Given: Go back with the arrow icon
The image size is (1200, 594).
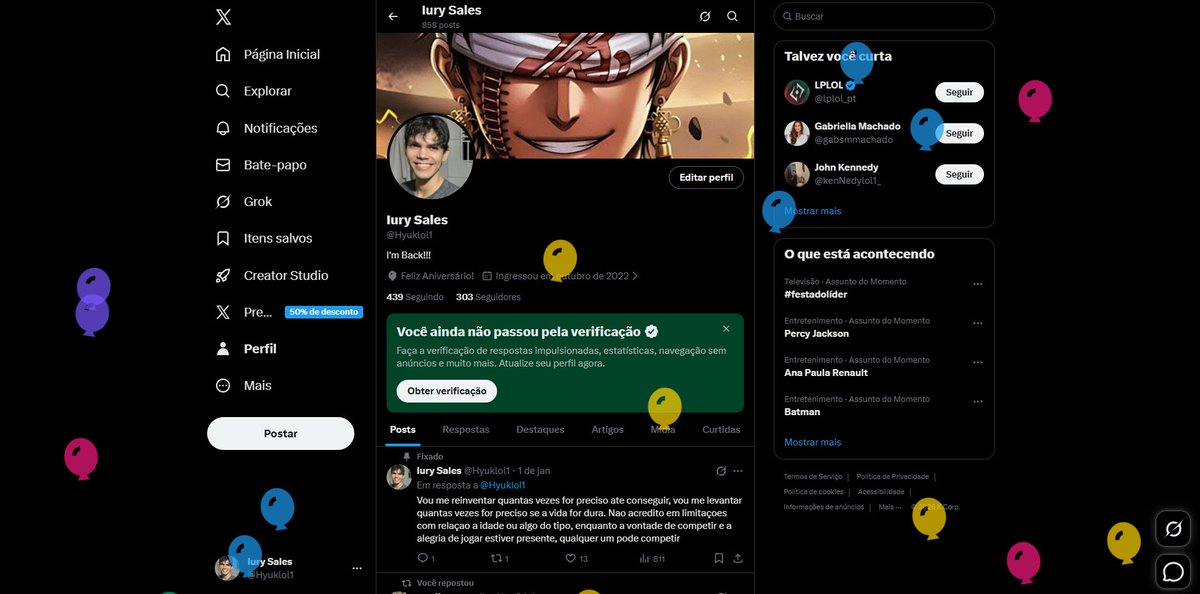Looking at the screenshot, I should [x=393, y=17].
